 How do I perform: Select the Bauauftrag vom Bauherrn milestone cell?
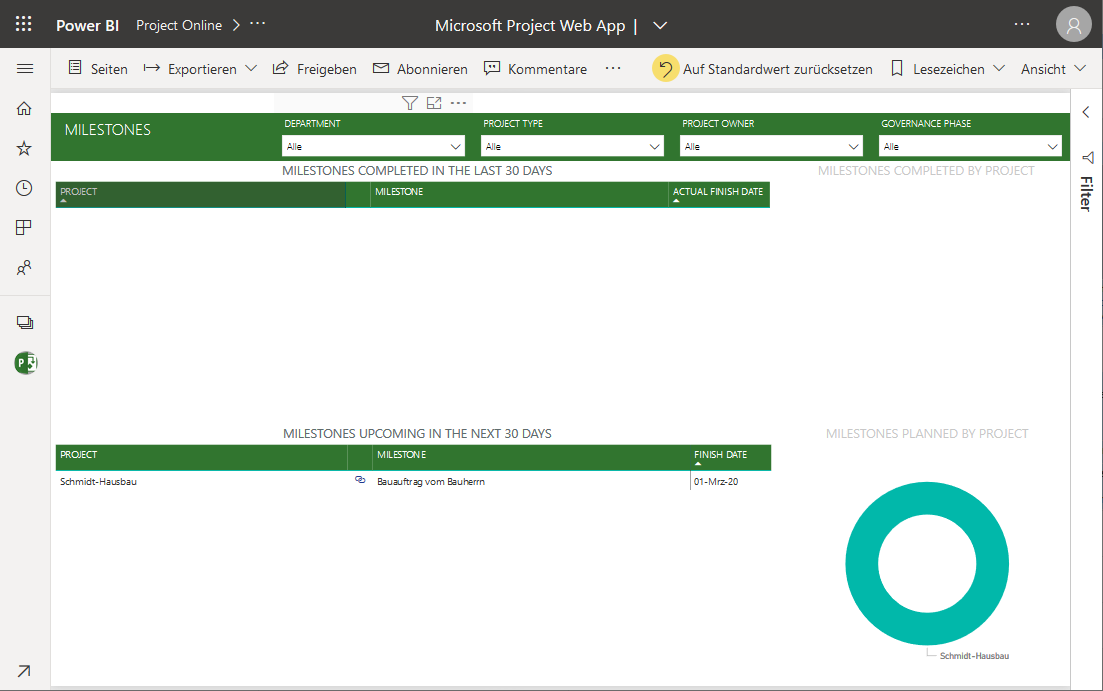point(431,481)
